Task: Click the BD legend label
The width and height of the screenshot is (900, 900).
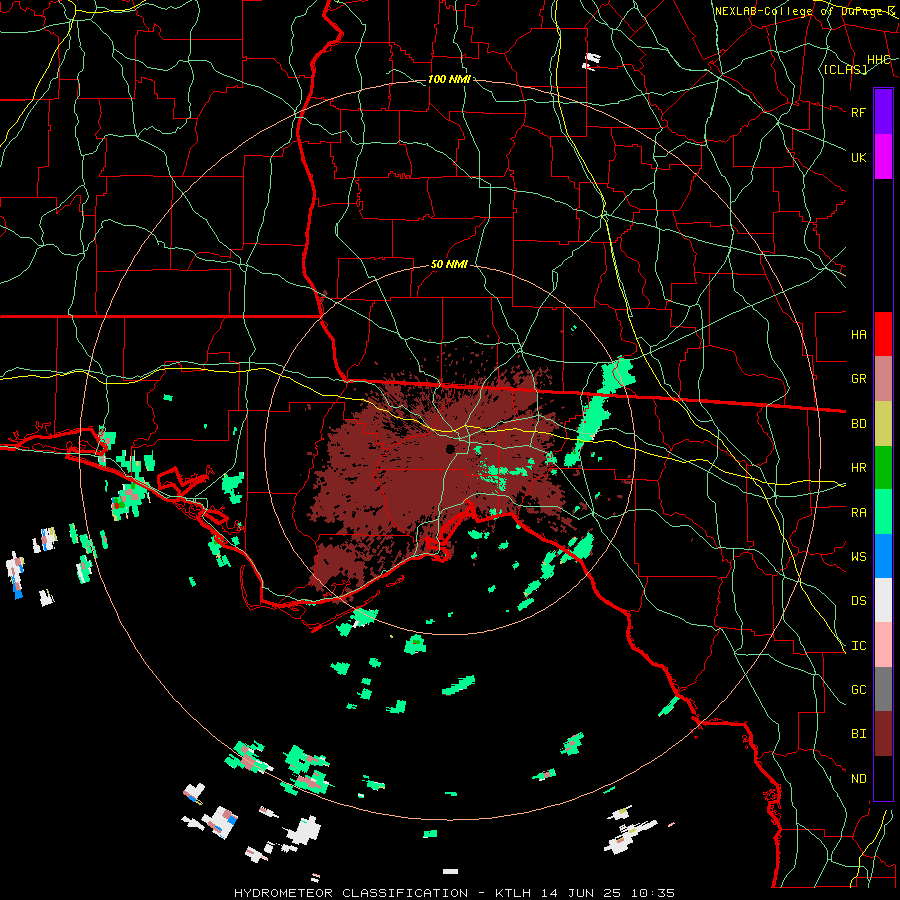Action: pyautogui.click(x=858, y=424)
